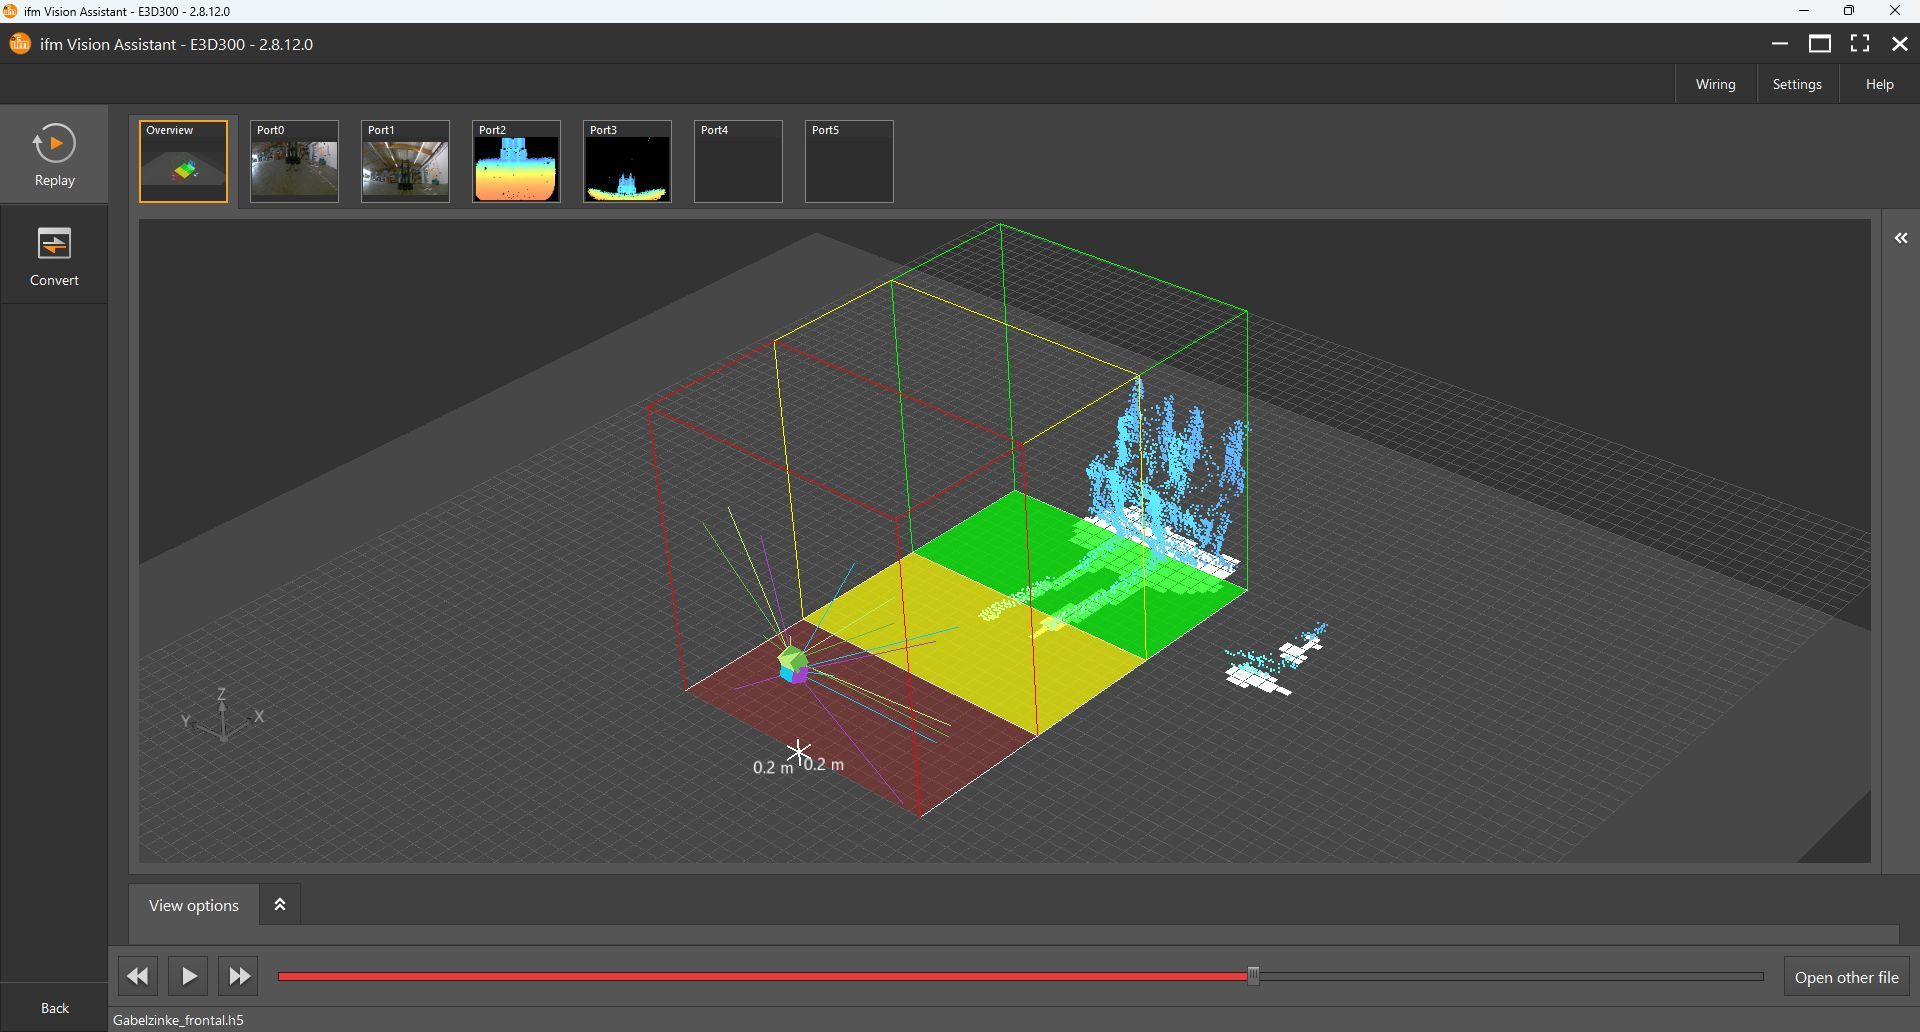
Task: Open the Help menu
Action: click(x=1879, y=84)
